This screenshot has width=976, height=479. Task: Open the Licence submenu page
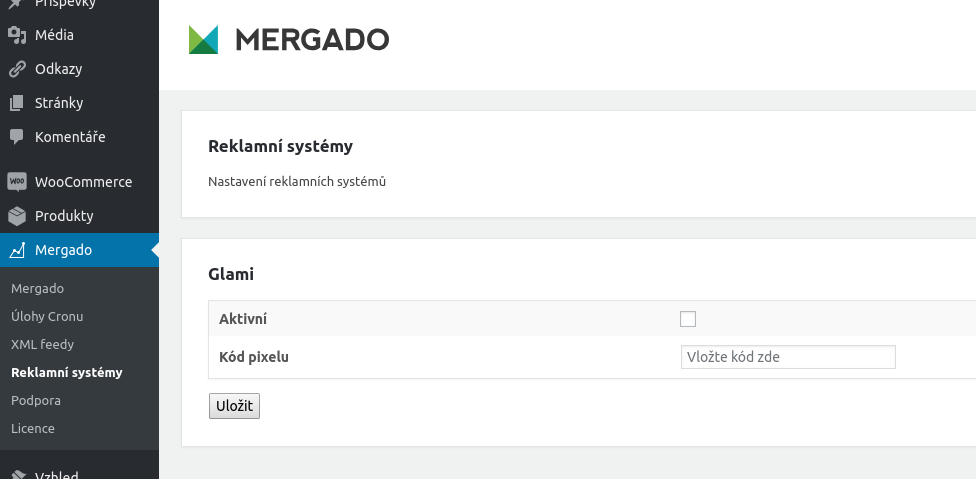[33, 428]
